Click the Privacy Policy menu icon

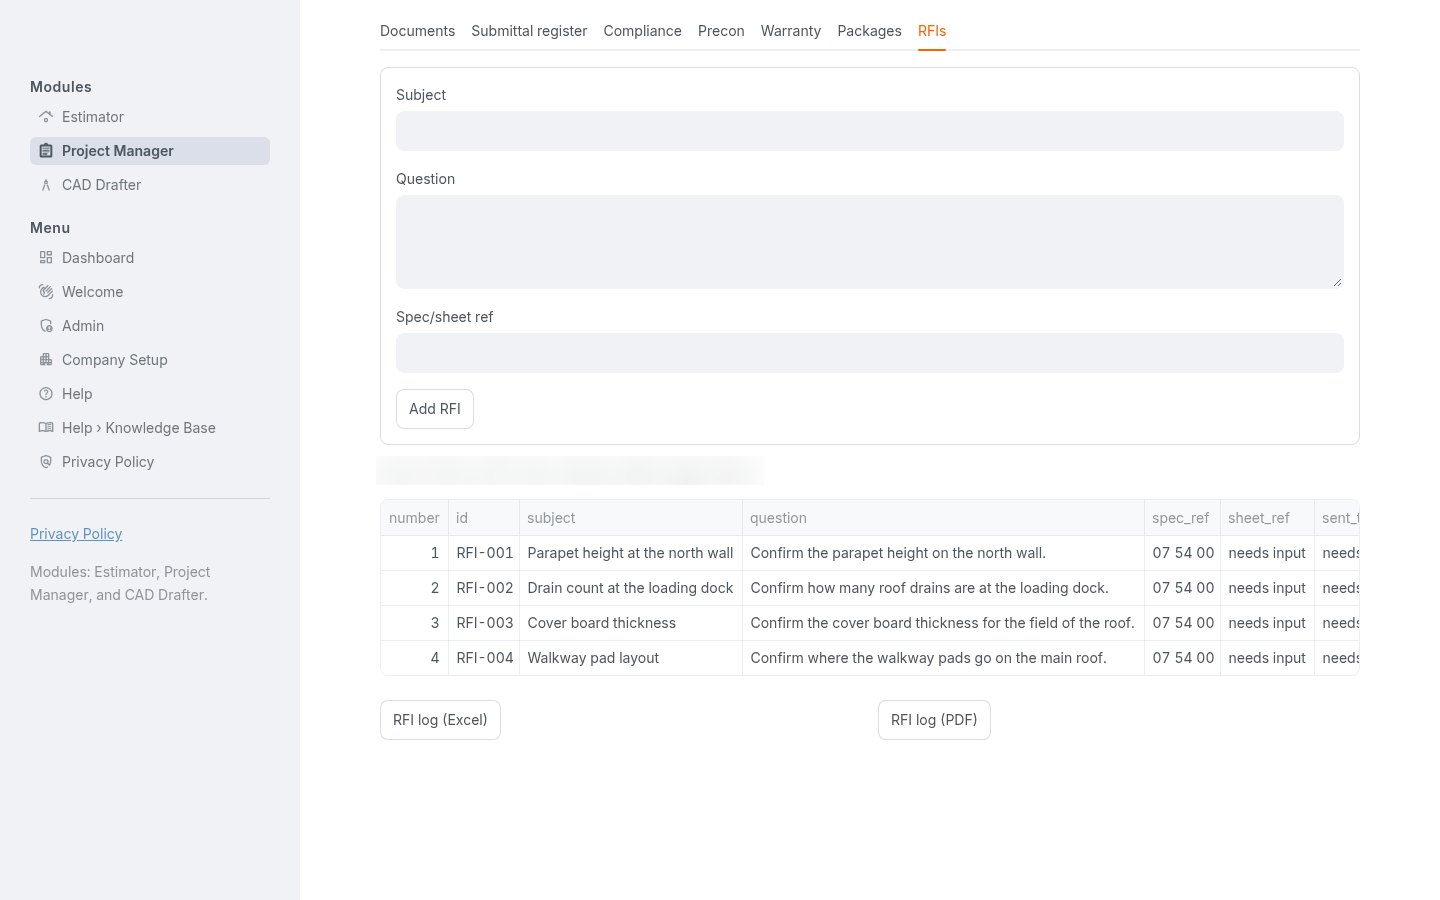coord(46,462)
